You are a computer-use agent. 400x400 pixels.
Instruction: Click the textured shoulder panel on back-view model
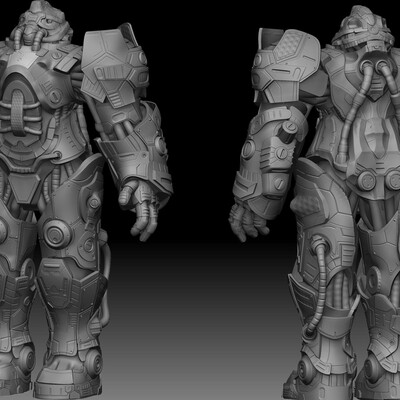pos(292,49)
